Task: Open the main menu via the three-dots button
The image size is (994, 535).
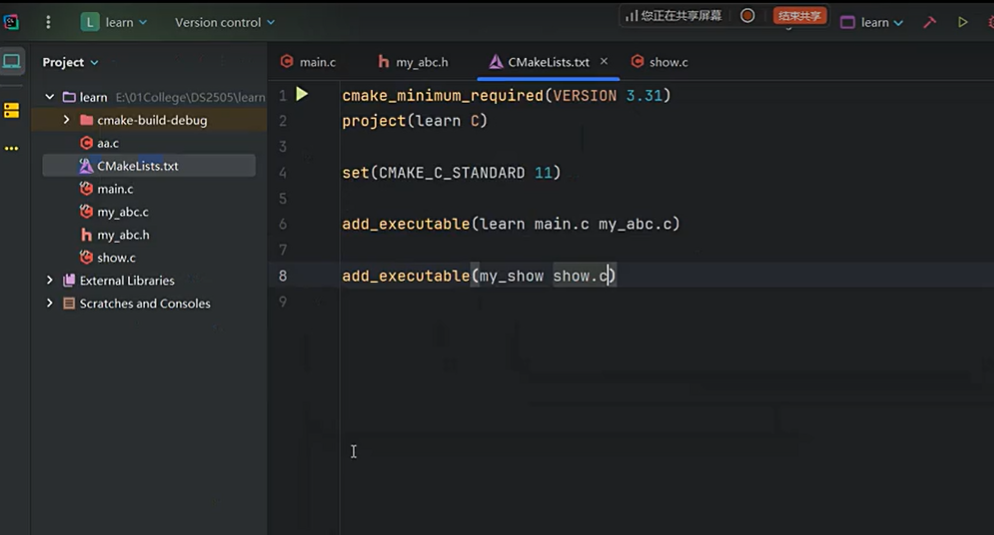Action: (x=48, y=22)
